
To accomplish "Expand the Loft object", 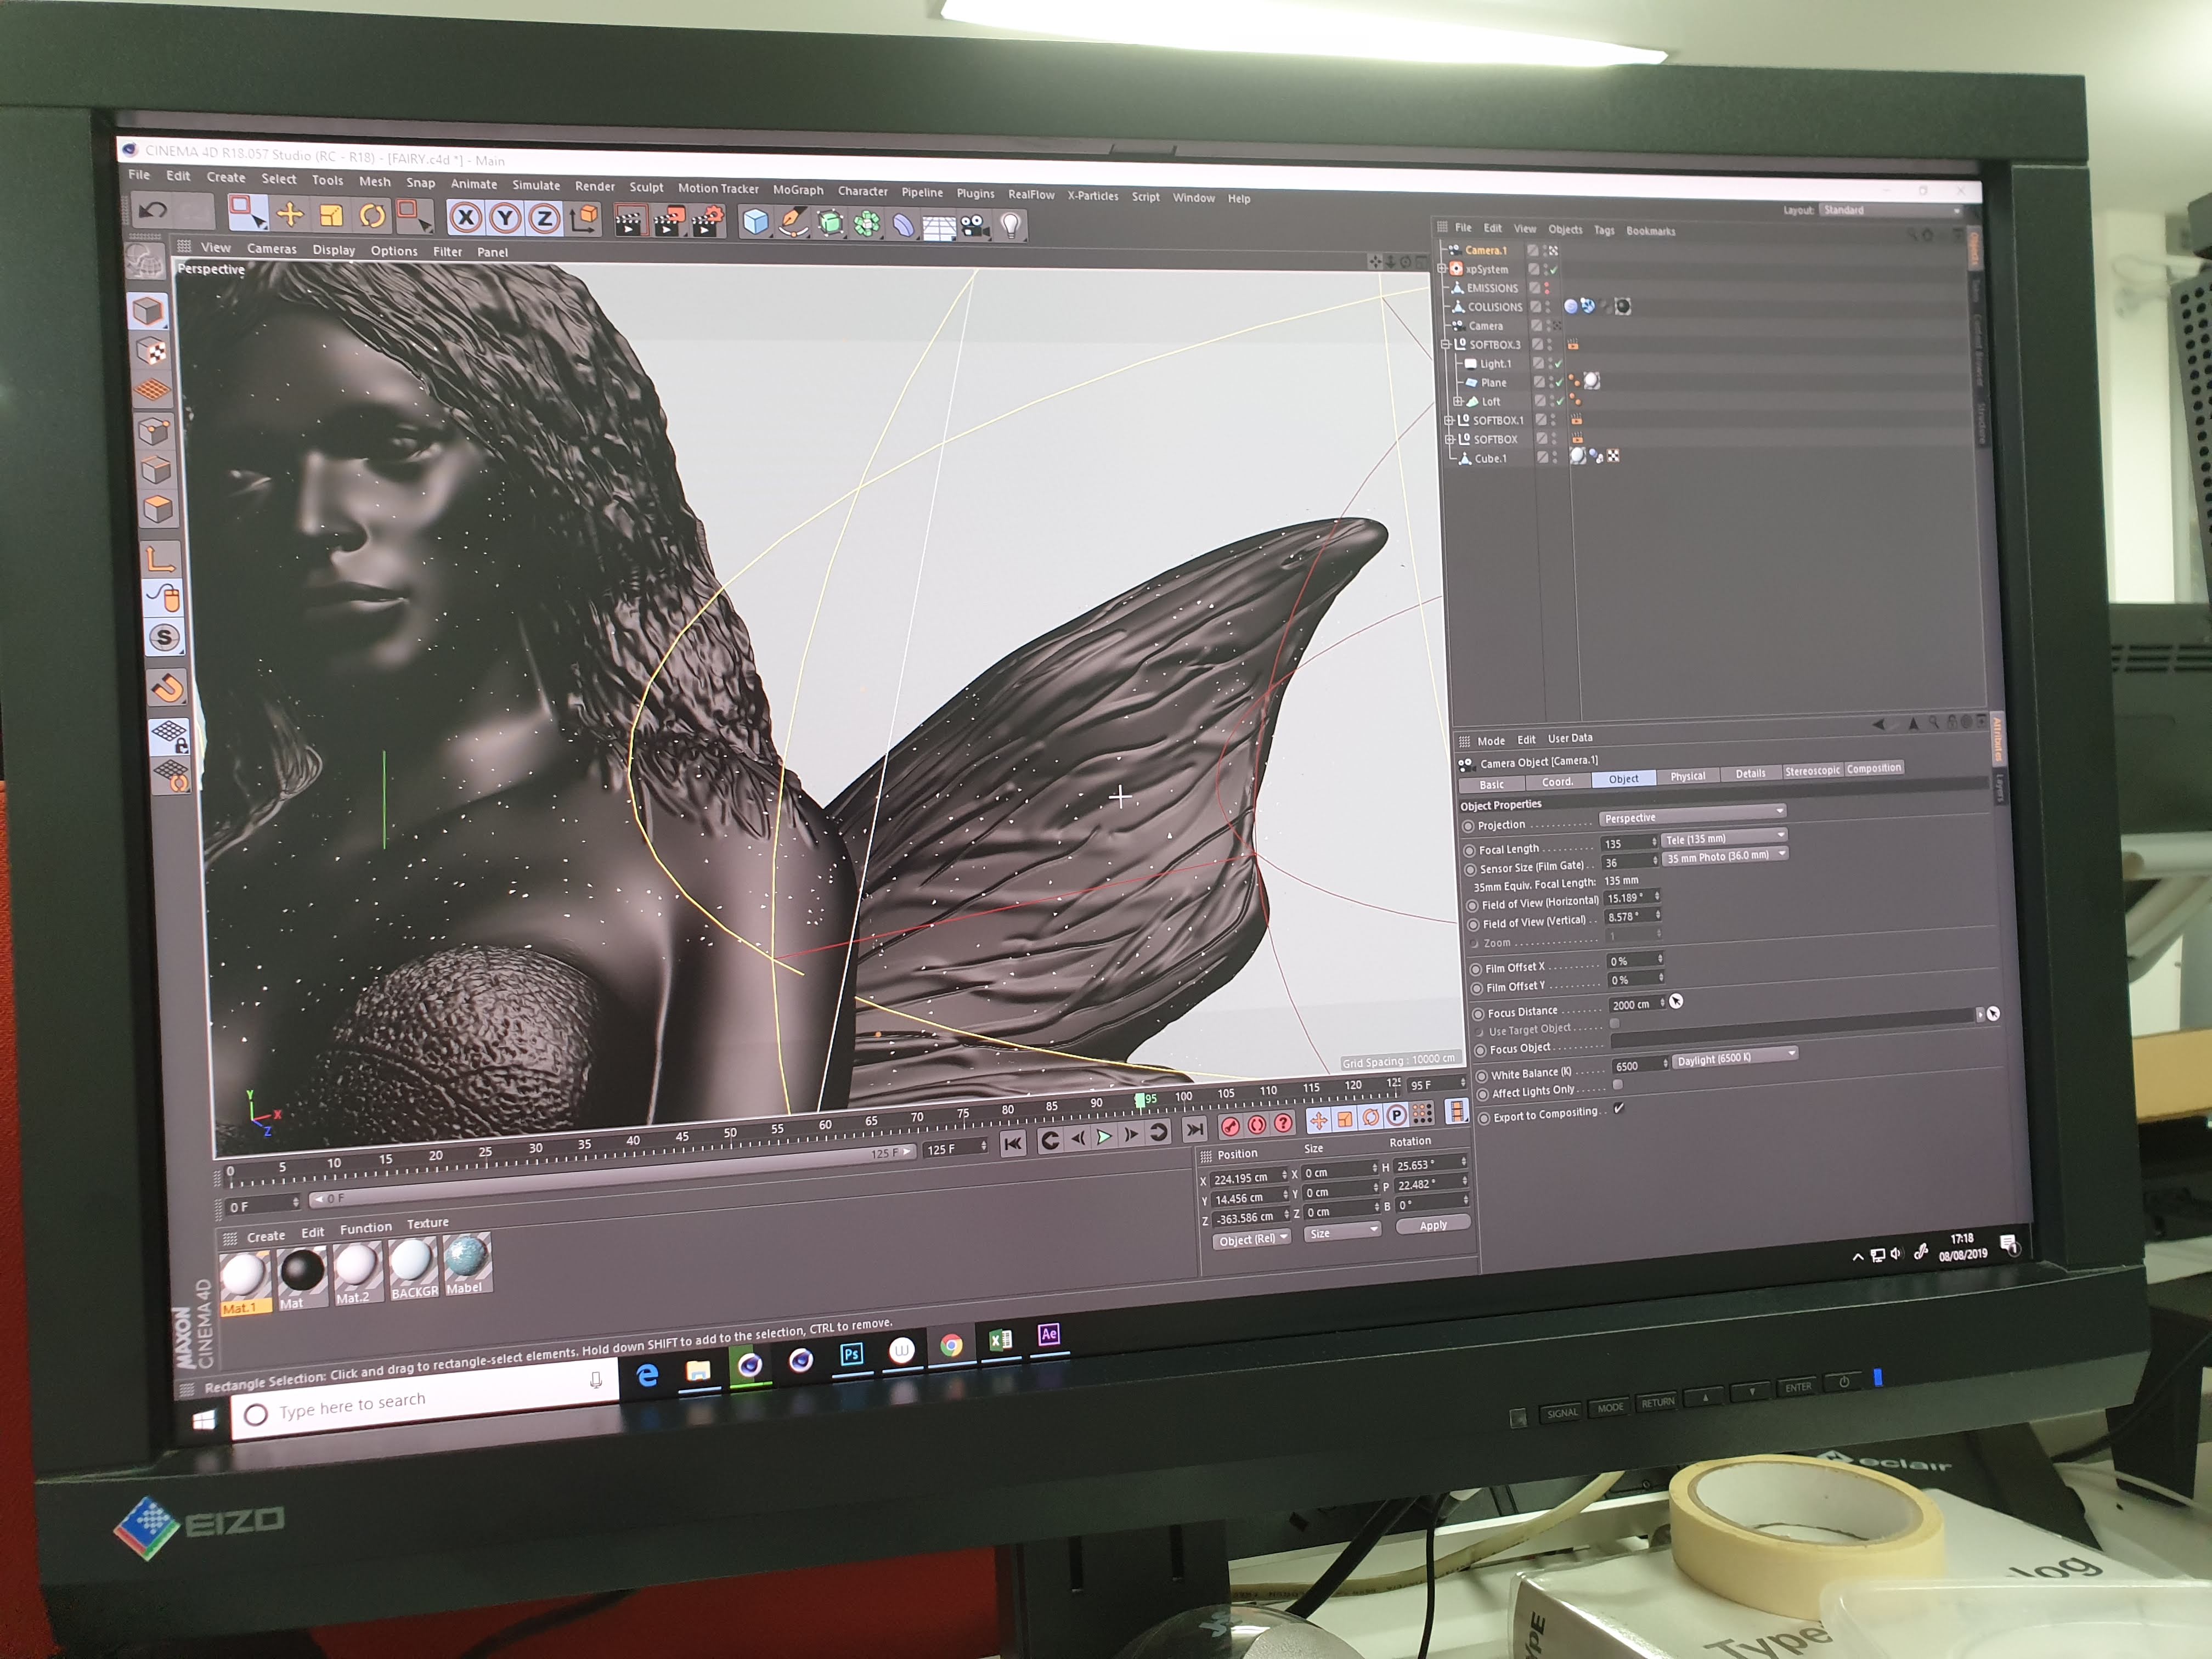I will (1457, 401).
